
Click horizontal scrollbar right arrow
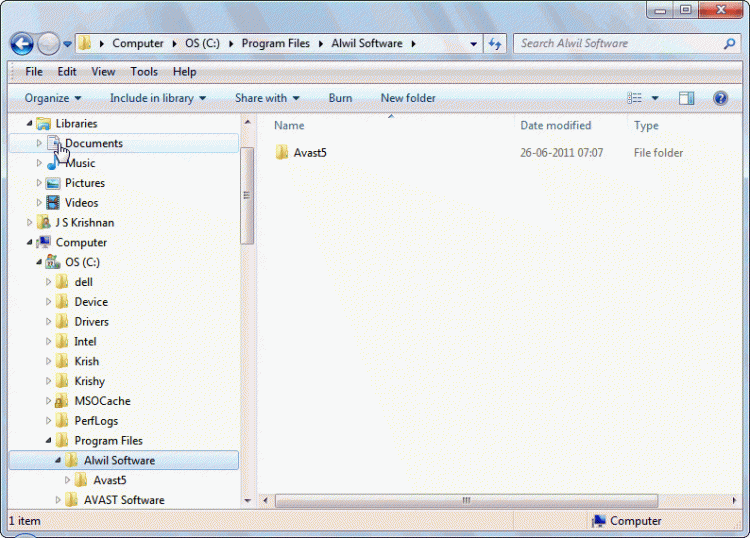click(734, 501)
